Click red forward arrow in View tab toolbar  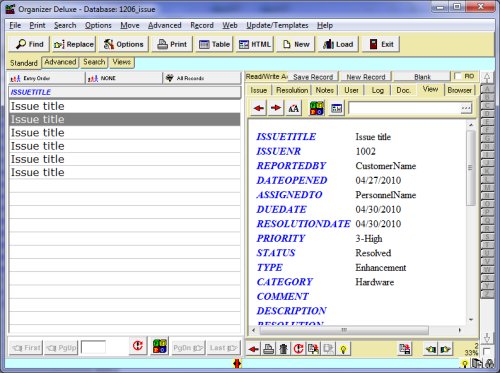click(276, 108)
